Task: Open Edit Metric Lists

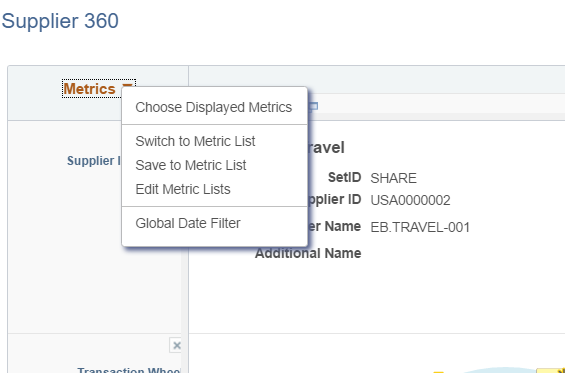Action: tap(183, 189)
